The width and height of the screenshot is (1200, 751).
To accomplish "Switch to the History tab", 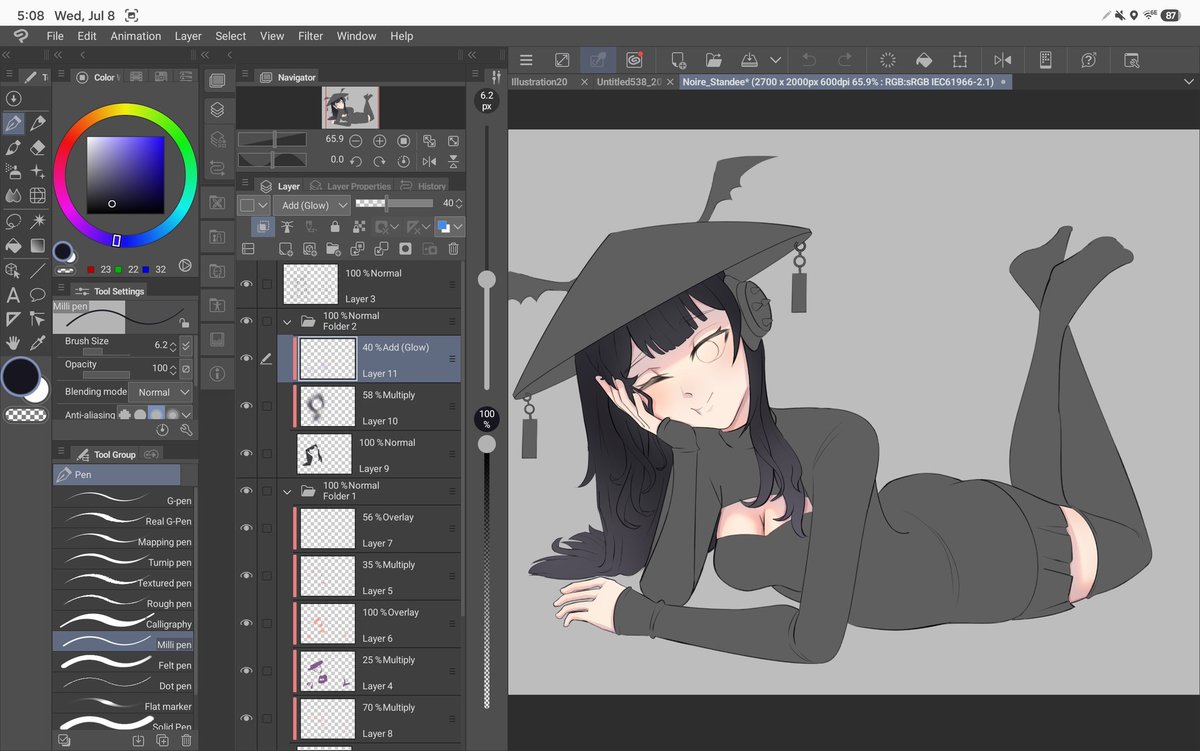I will [x=424, y=186].
